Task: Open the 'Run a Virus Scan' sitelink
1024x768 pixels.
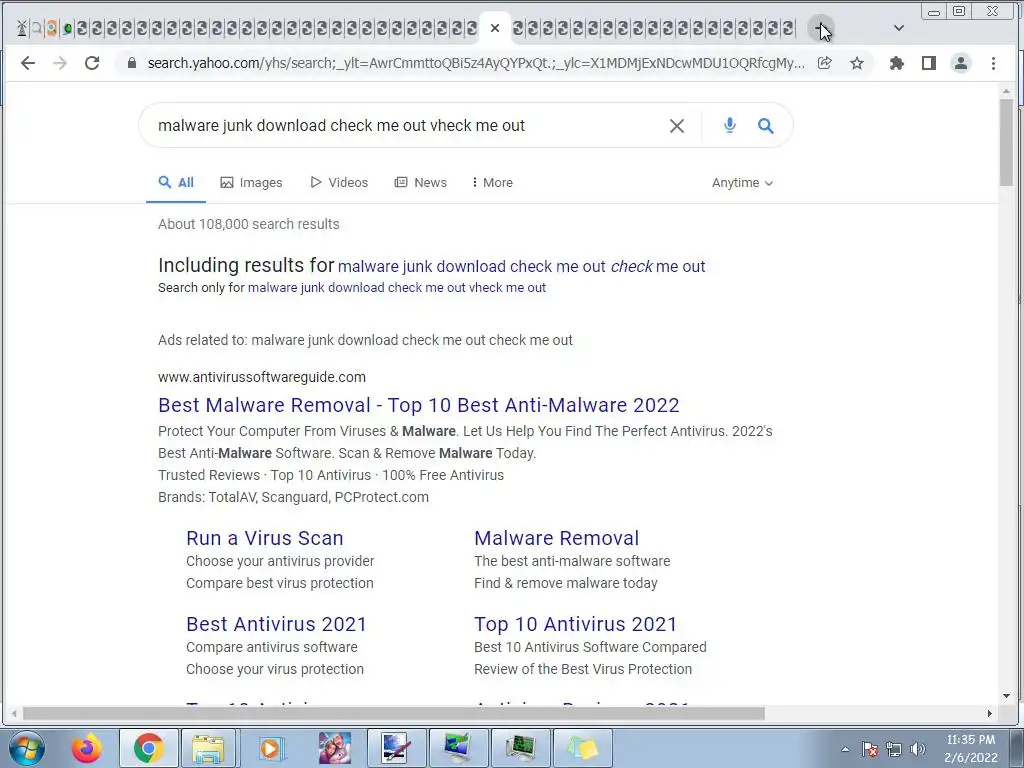Action: (264, 538)
